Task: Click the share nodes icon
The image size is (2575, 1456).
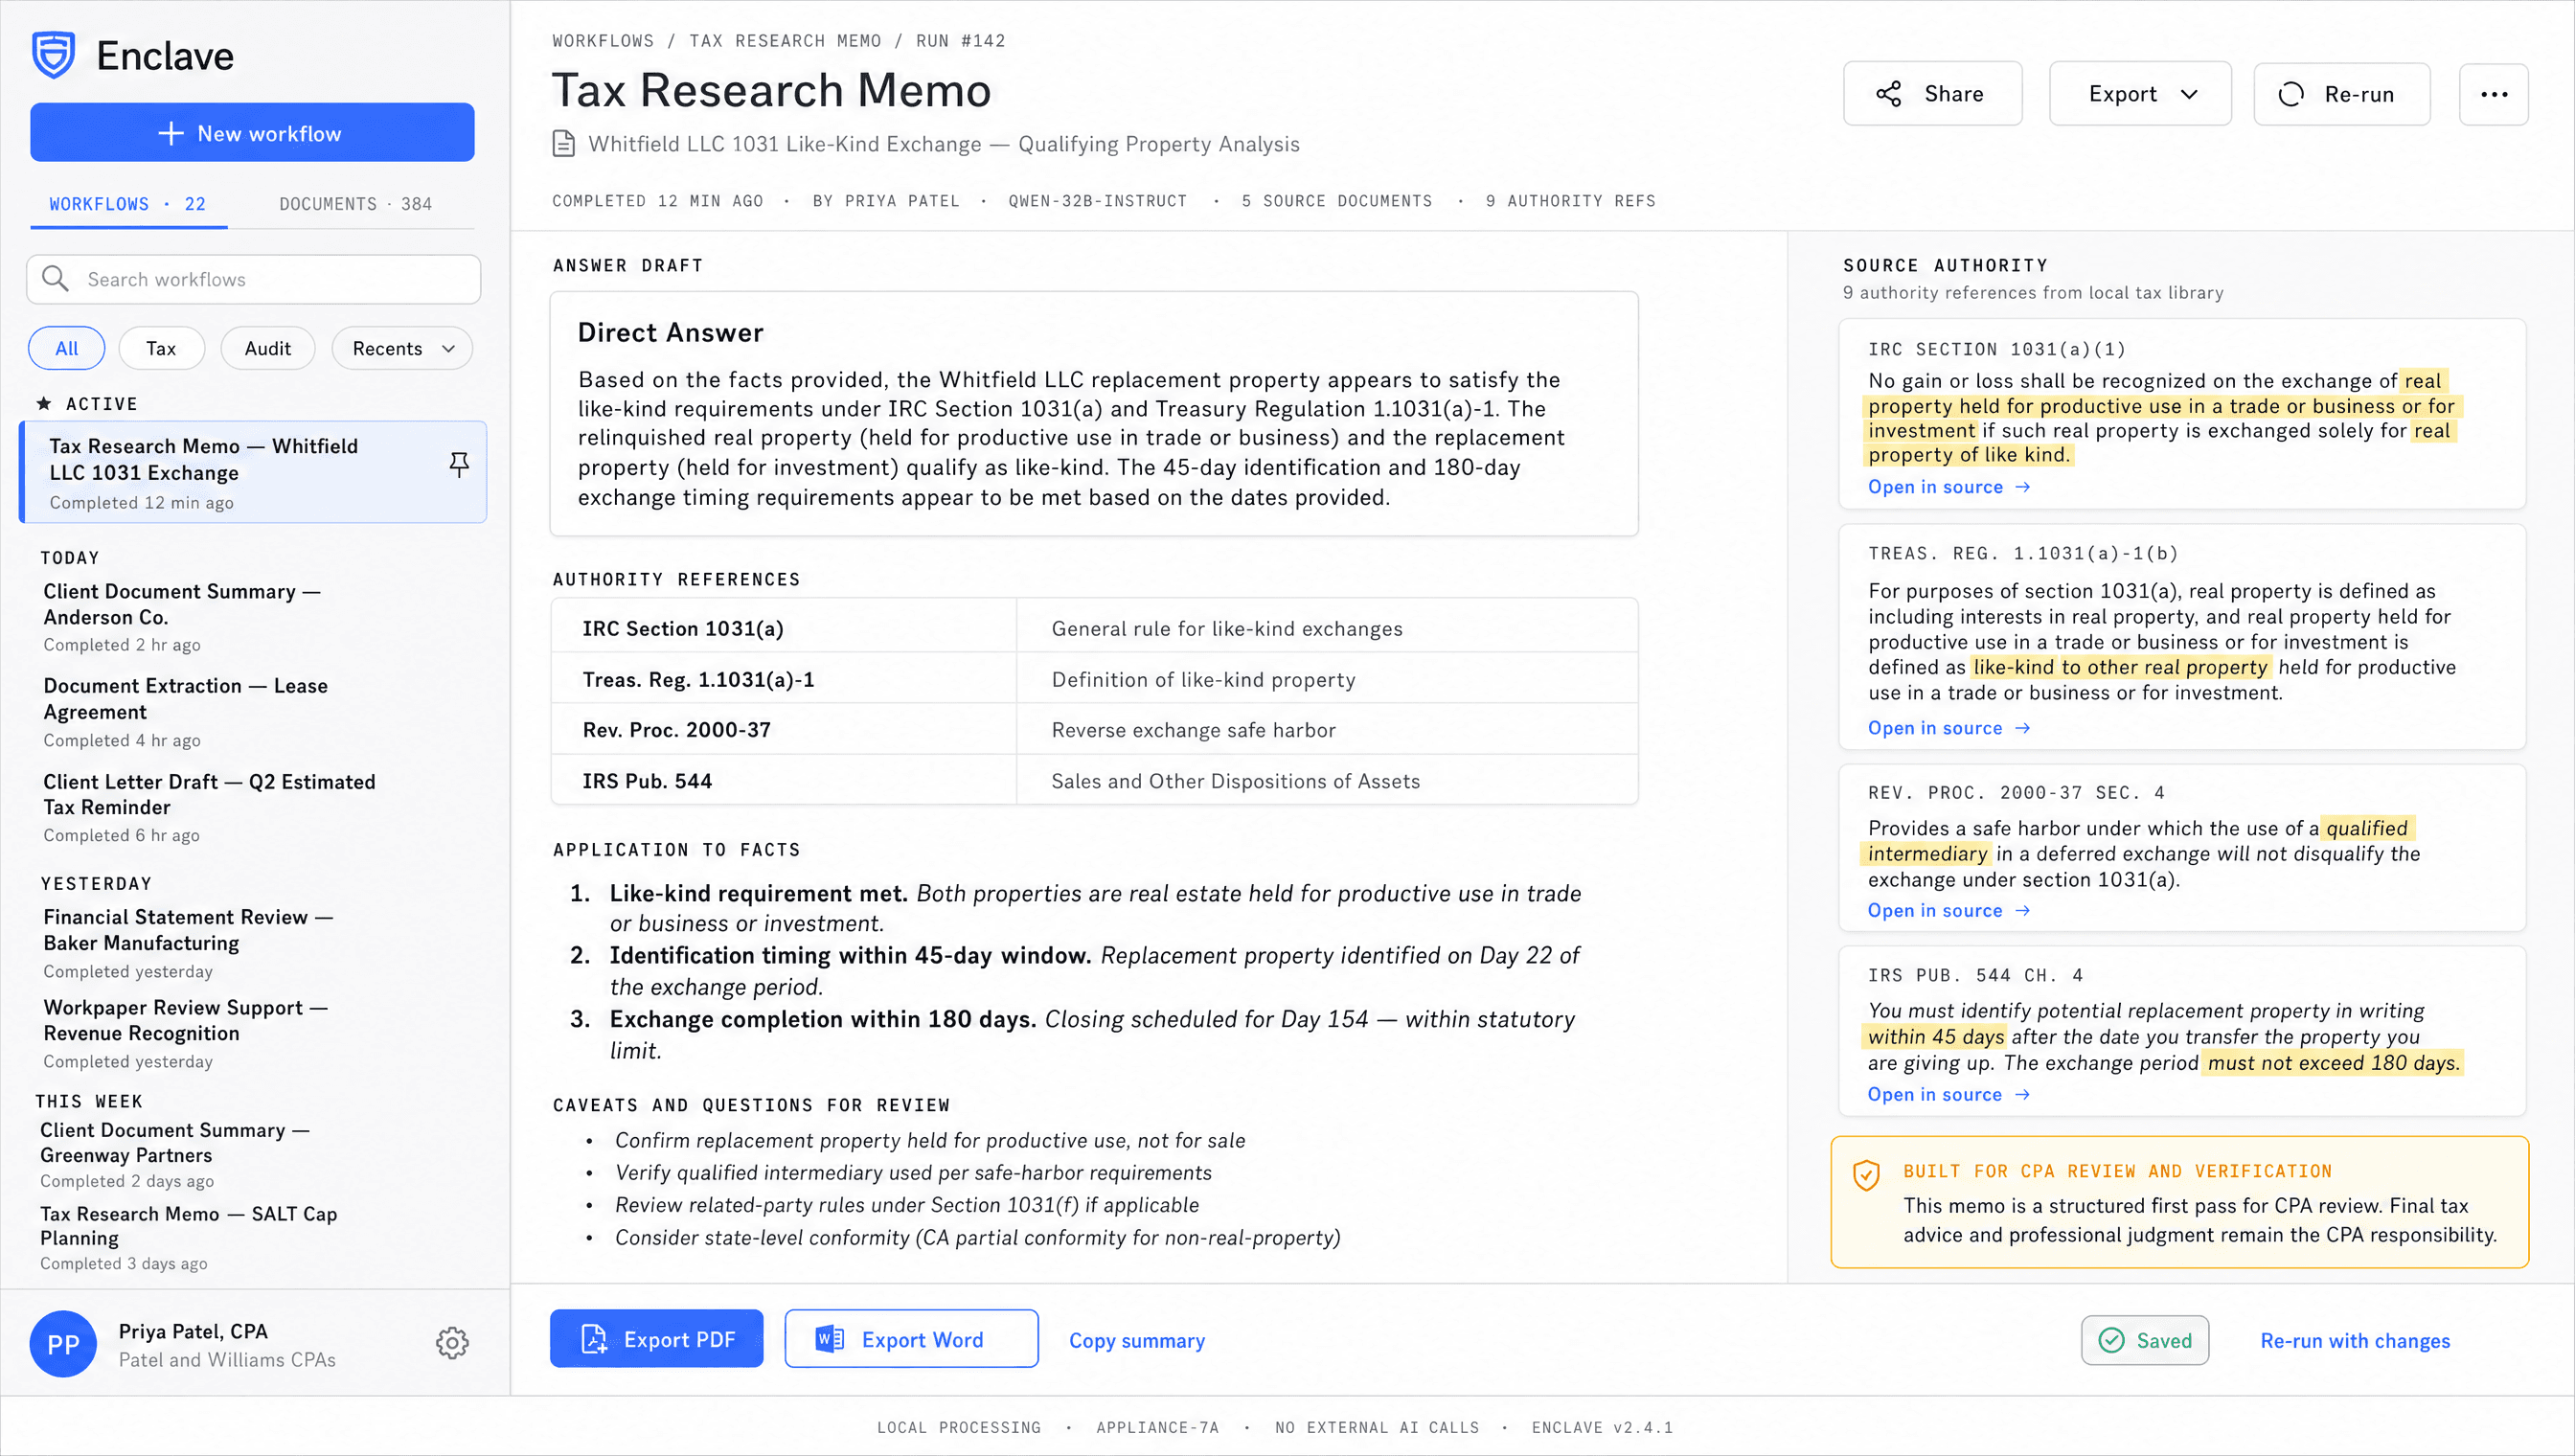Action: click(x=1888, y=94)
